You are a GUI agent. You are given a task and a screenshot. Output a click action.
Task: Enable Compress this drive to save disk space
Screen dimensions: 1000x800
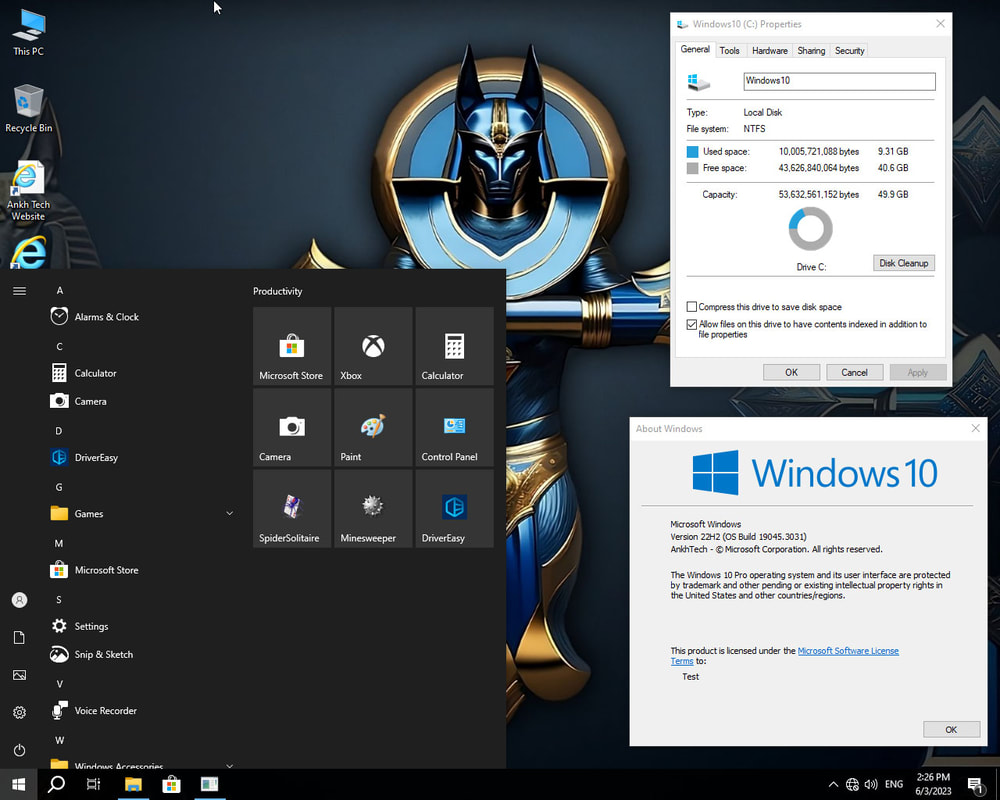691,307
